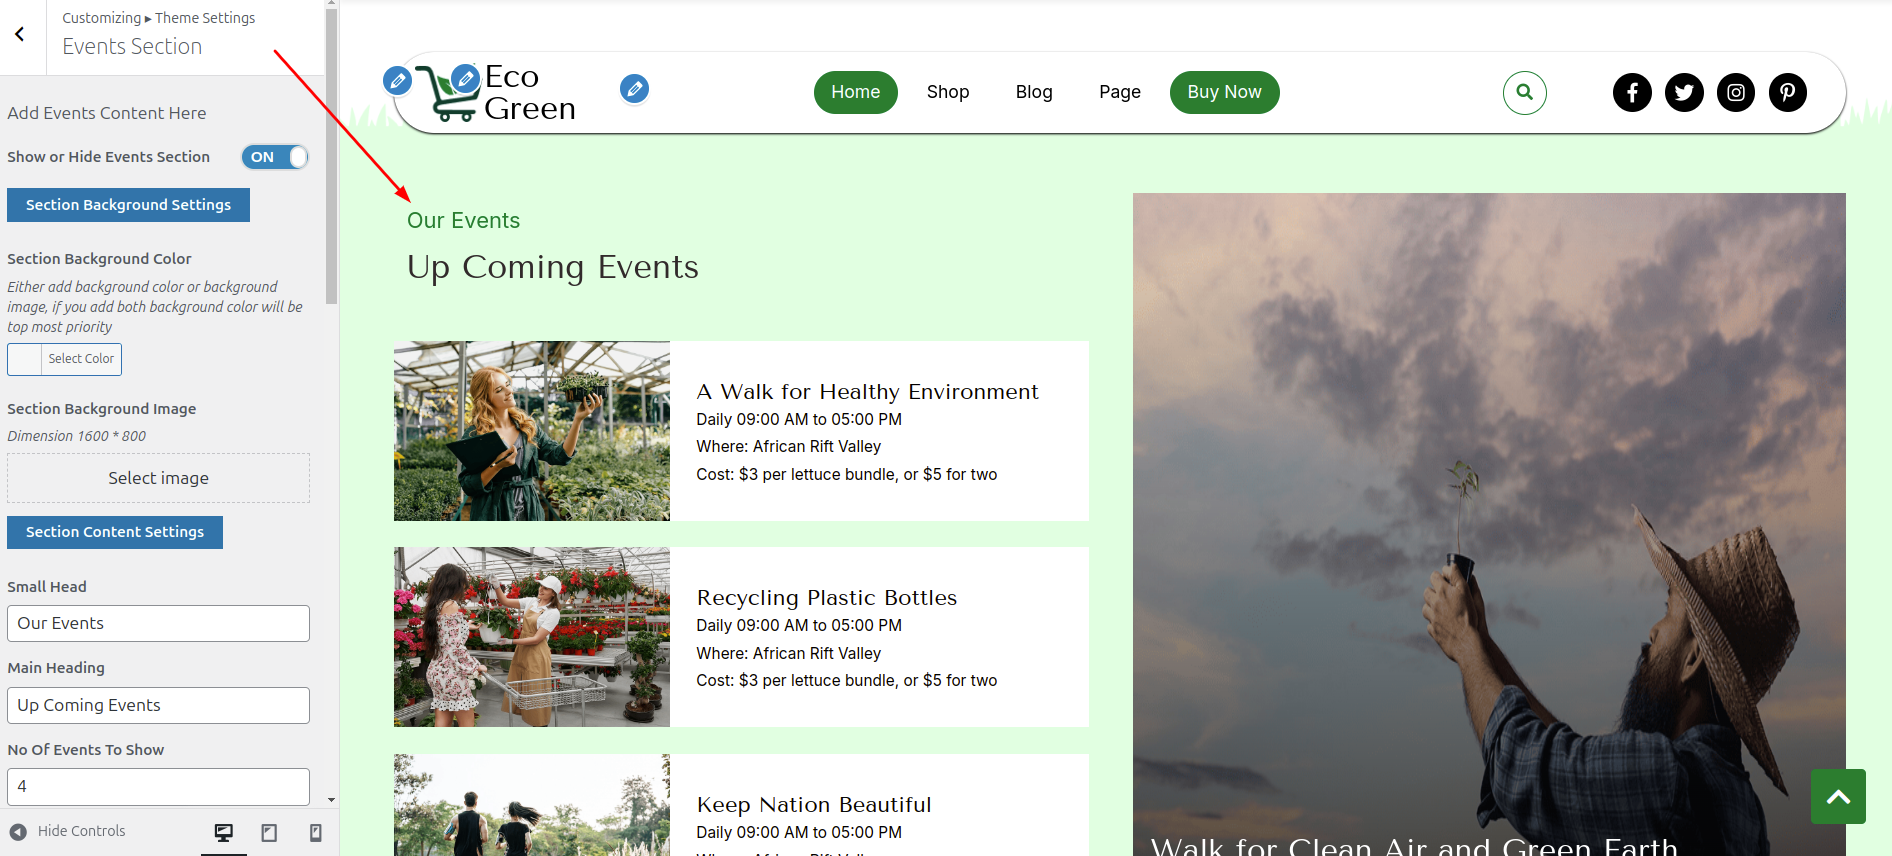Open the Page menu item
This screenshot has height=856, width=1892.
[1120, 92]
